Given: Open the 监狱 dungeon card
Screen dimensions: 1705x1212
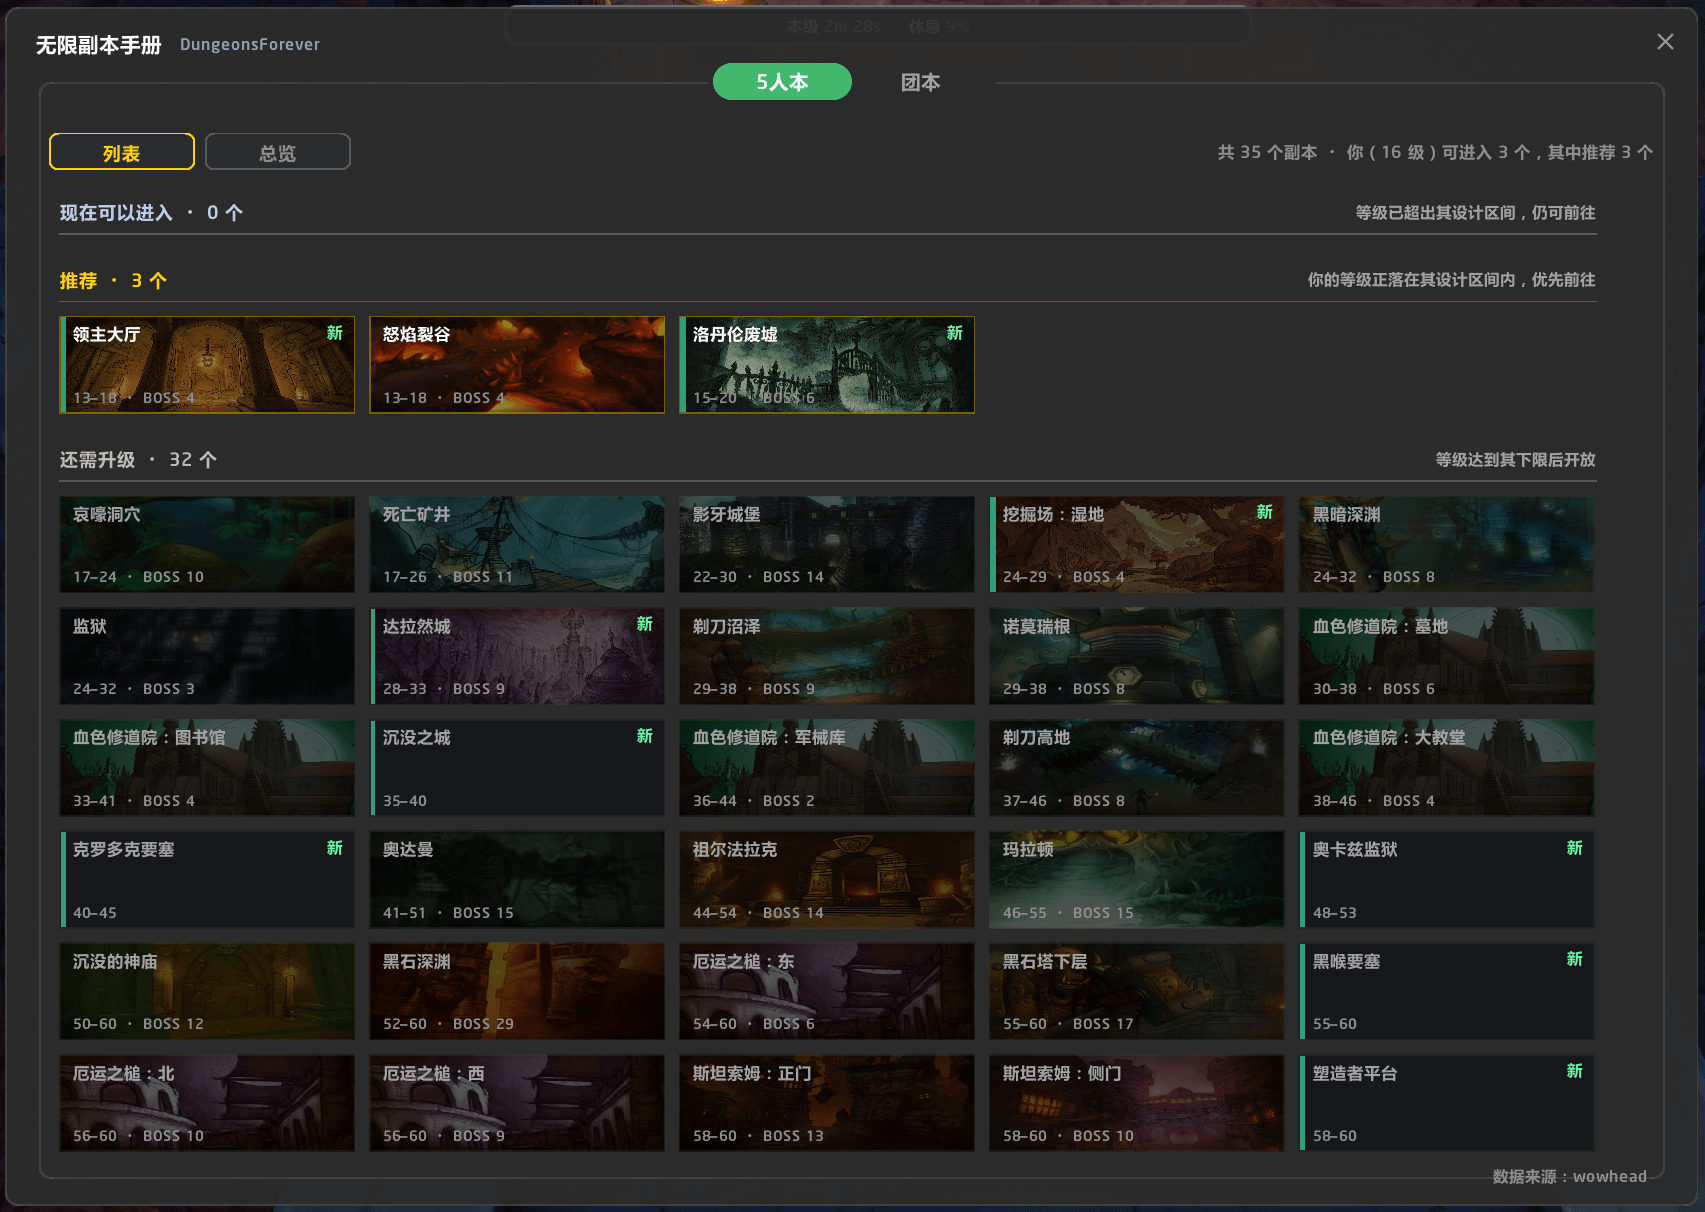Looking at the screenshot, I should pos(207,657).
